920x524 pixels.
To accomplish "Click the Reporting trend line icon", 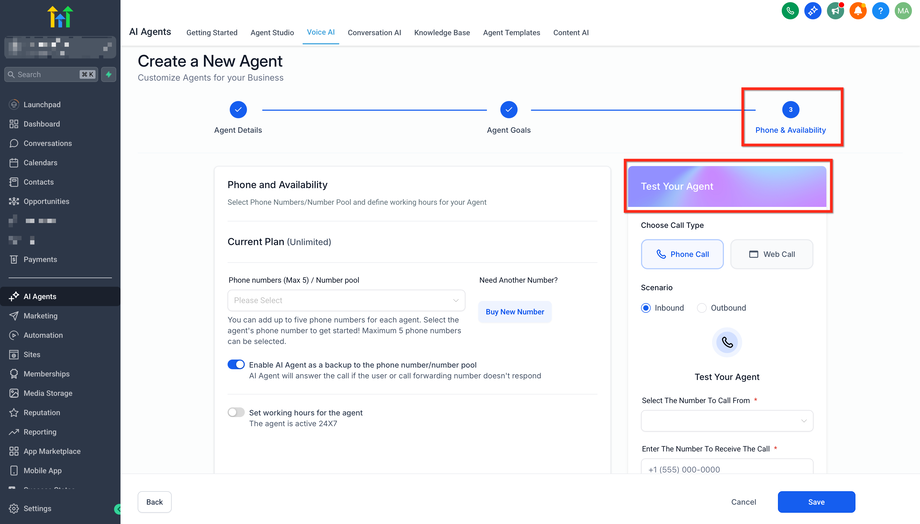I will [14, 432].
